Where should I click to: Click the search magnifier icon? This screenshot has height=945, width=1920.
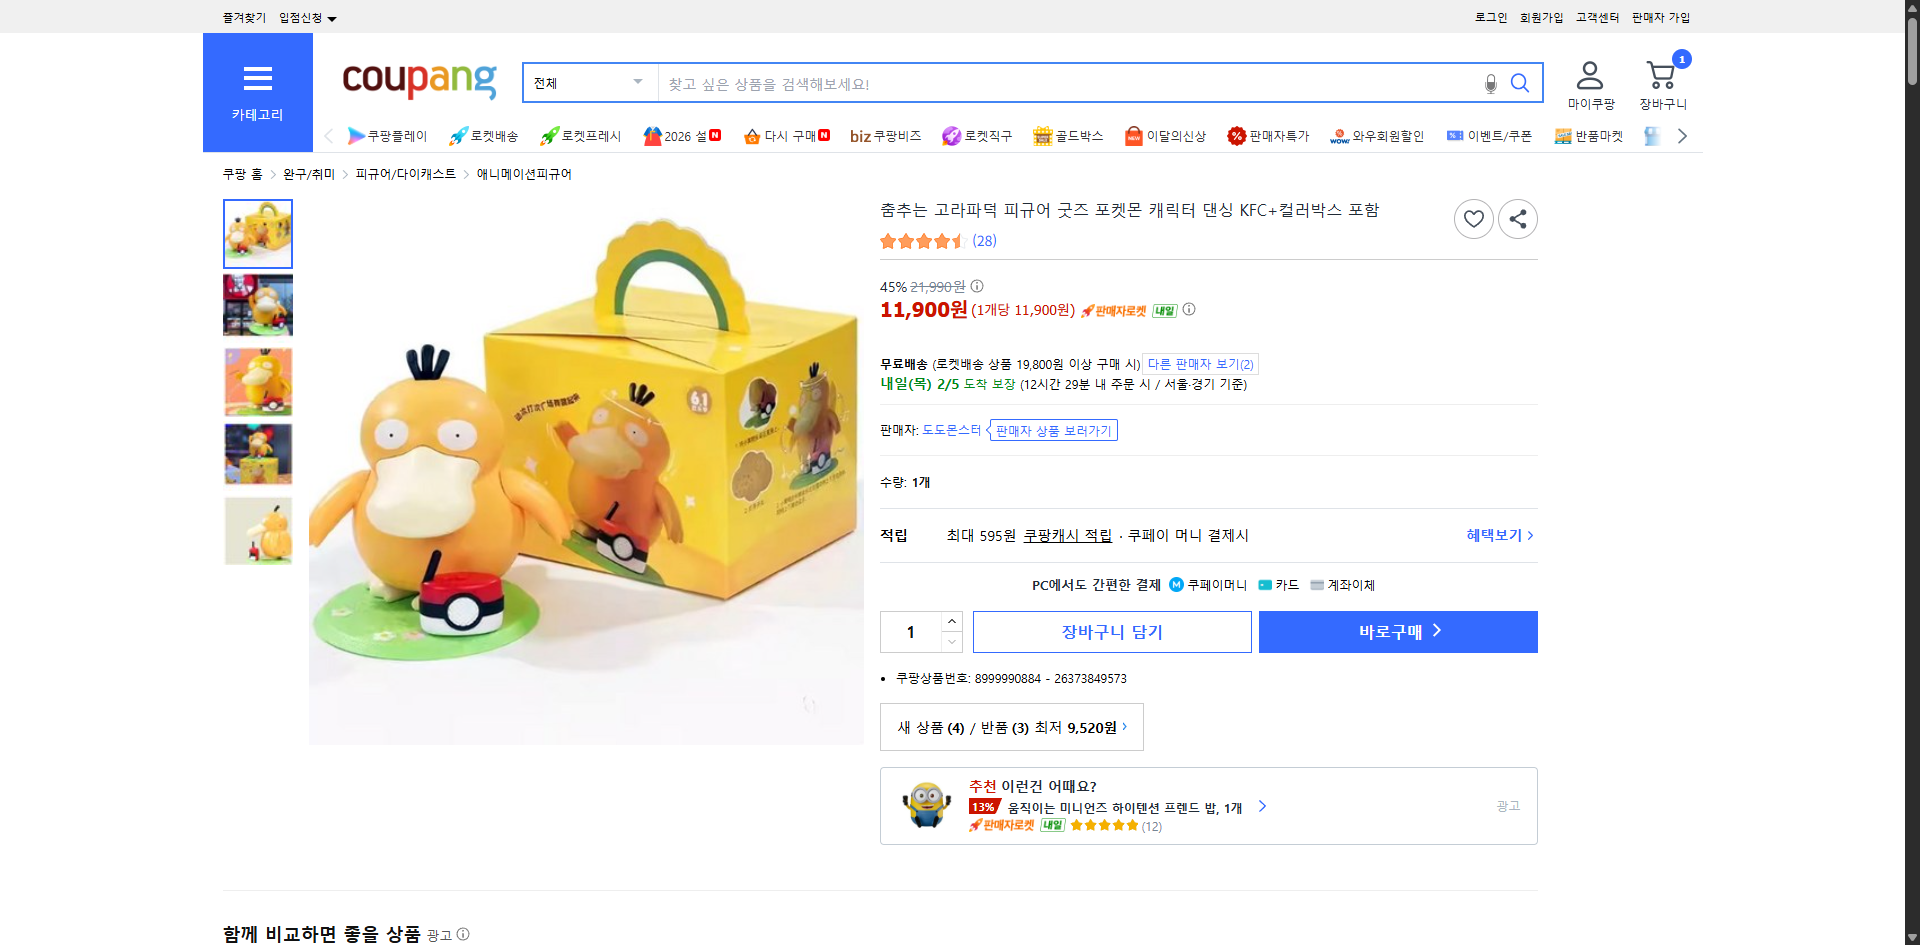click(1520, 83)
